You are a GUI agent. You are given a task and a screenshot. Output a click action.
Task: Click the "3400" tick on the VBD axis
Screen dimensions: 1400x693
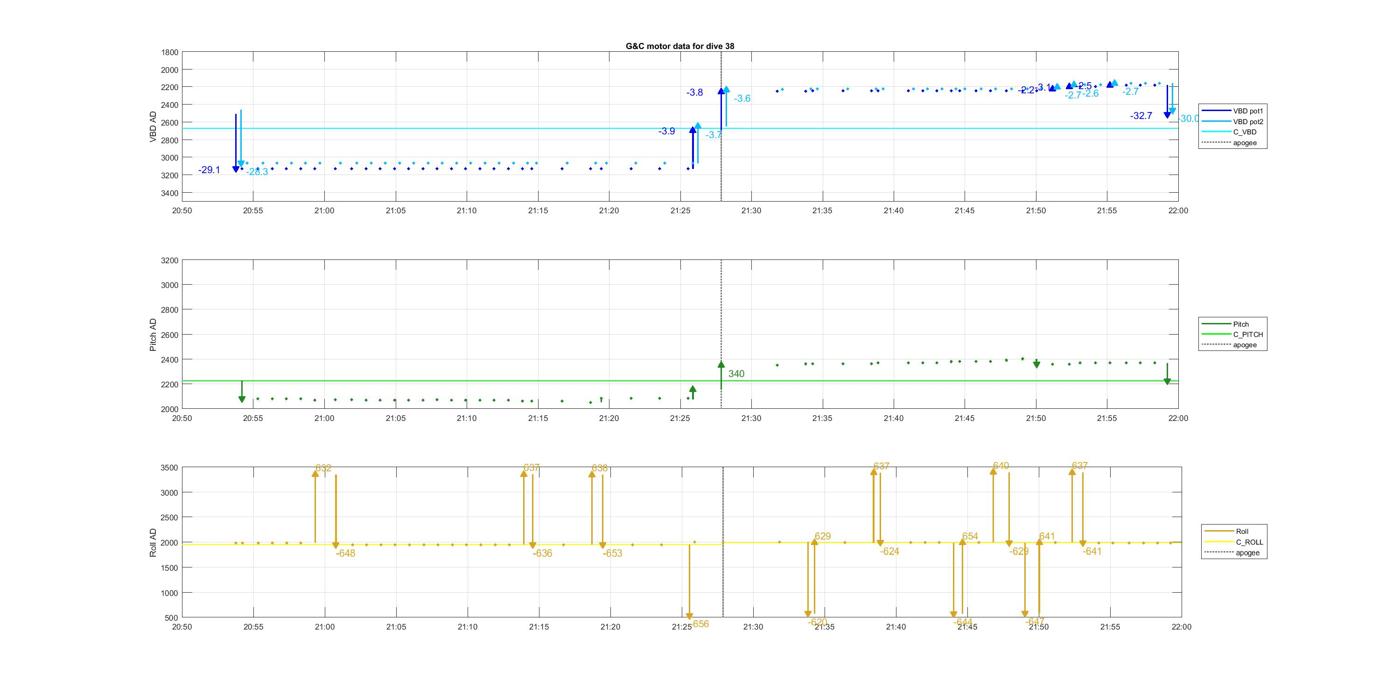(x=170, y=193)
